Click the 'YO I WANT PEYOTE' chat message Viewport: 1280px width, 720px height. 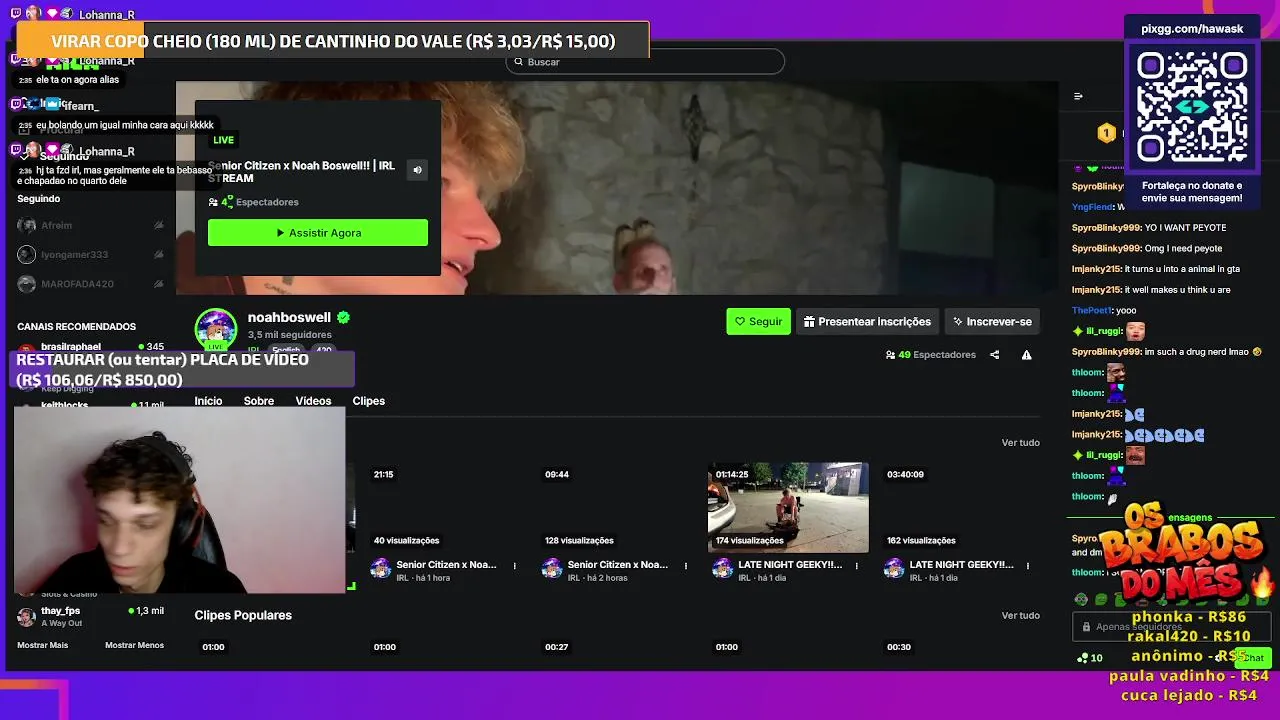pyautogui.click(x=1185, y=228)
